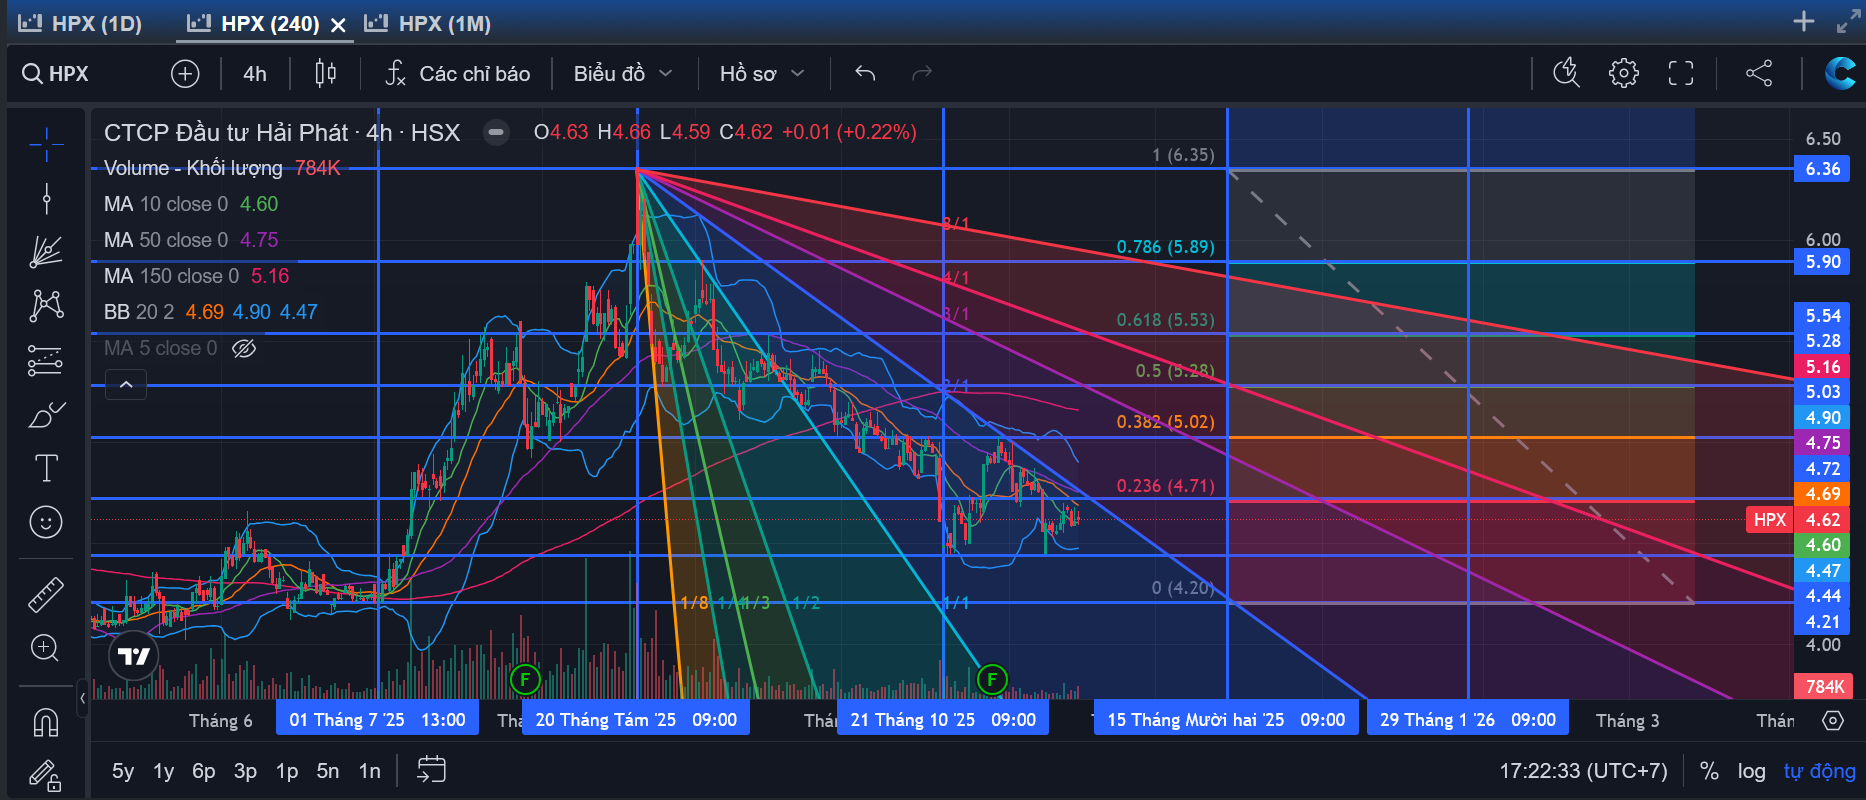Open timezone 17:22:33 (UTC+7) menu

click(1583, 770)
